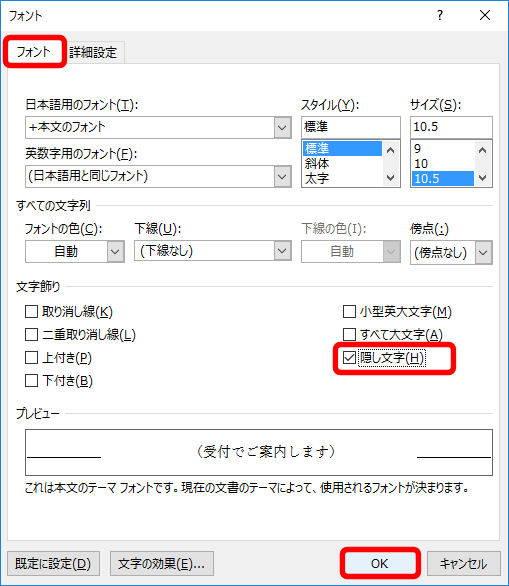Check the 上付き(P) superscript option

click(x=31, y=358)
